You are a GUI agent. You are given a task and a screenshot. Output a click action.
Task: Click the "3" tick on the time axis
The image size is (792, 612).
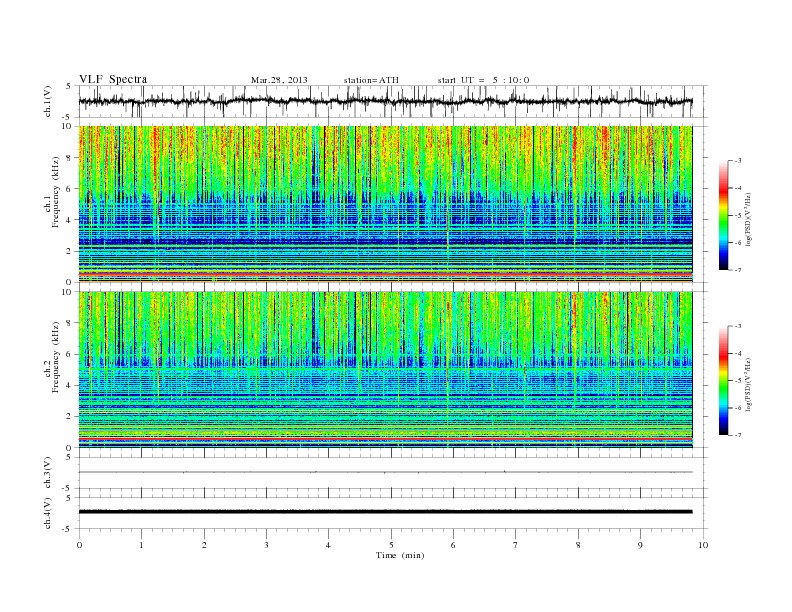coord(266,545)
